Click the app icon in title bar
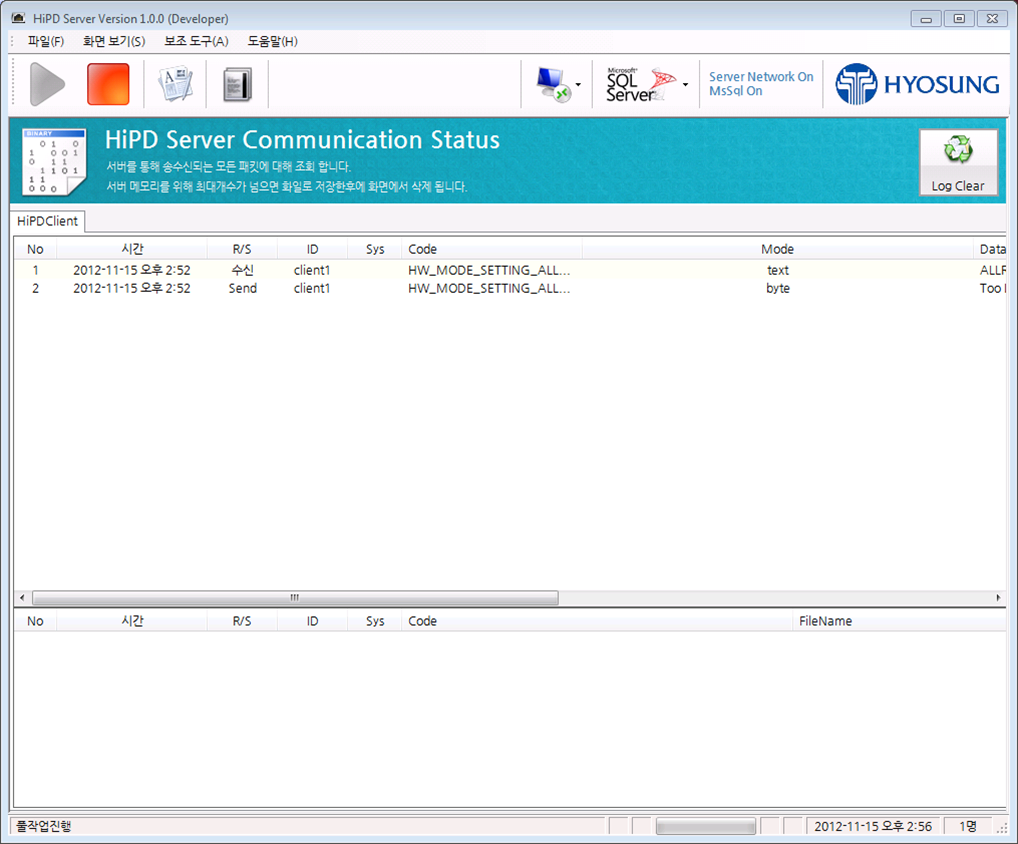Screen dimensions: 1018x844 pos(18,18)
